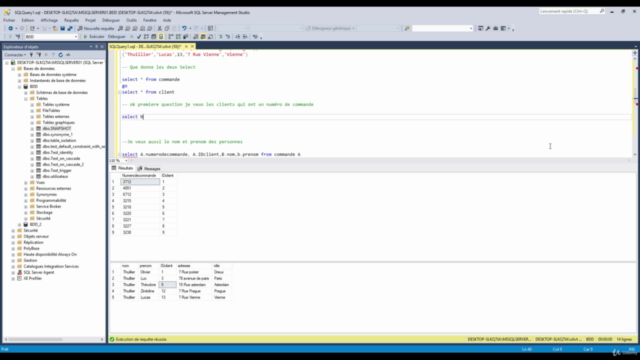Image resolution: width=640 pixels, height=360 pixels.
Task: Expand the Vues folder
Action: click(26, 182)
